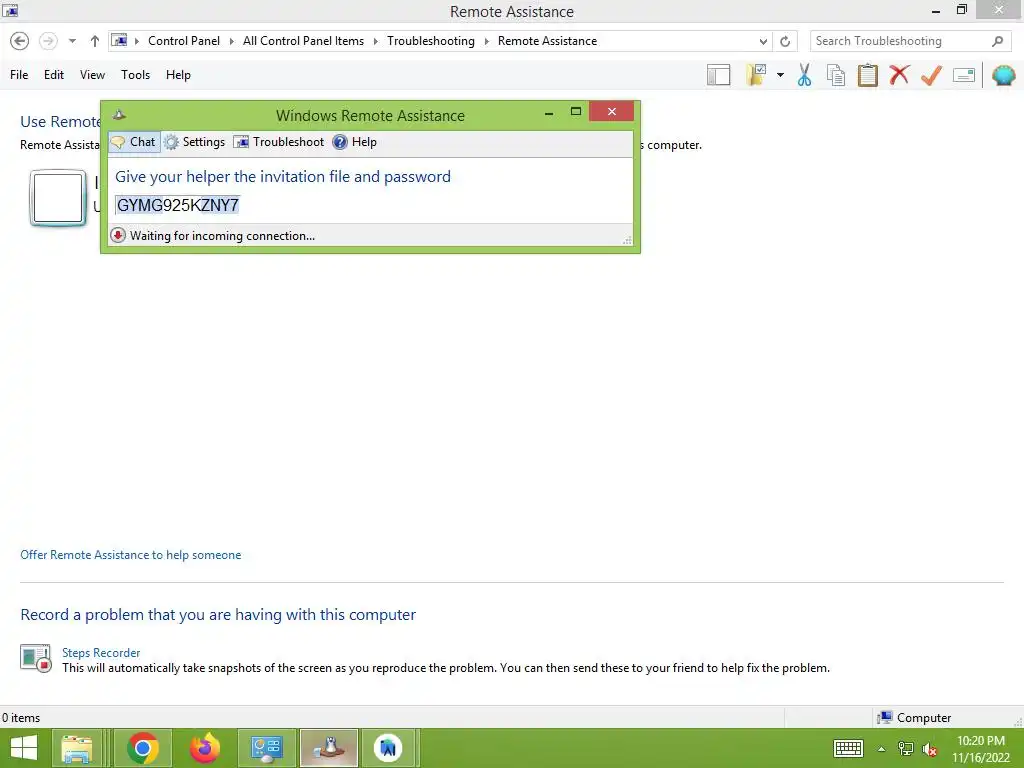Open the folder options dropdown arrow

coord(780,75)
